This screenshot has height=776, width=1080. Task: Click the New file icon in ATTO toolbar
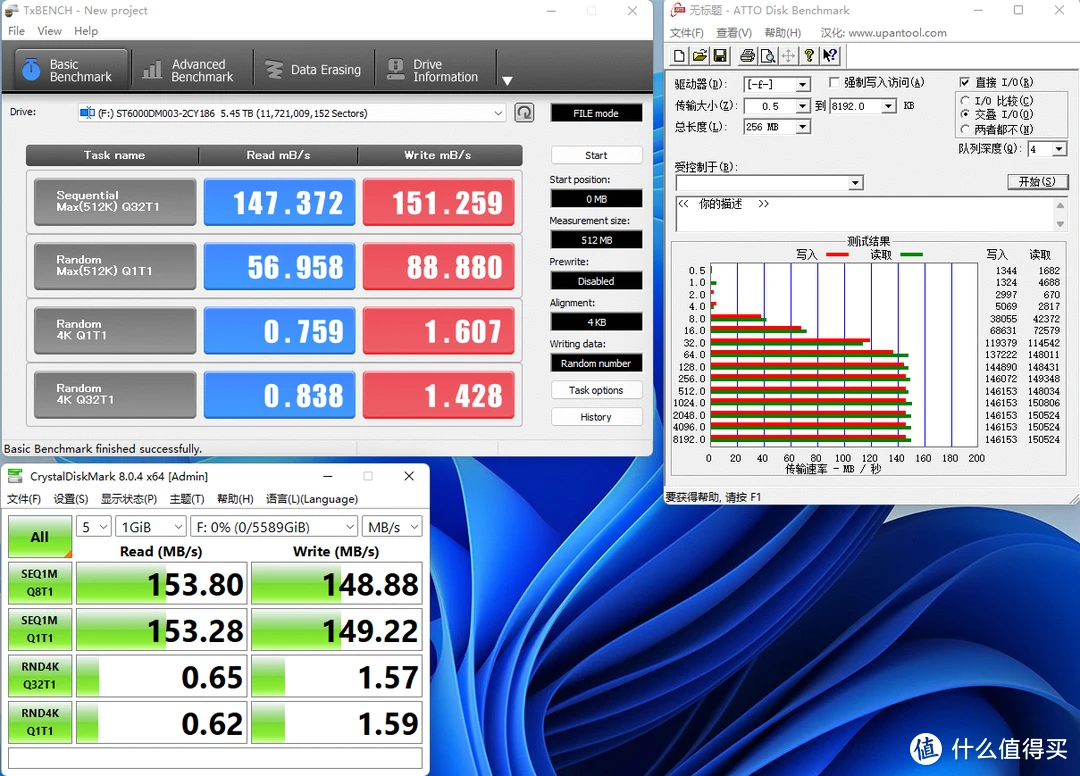[680, 56]
